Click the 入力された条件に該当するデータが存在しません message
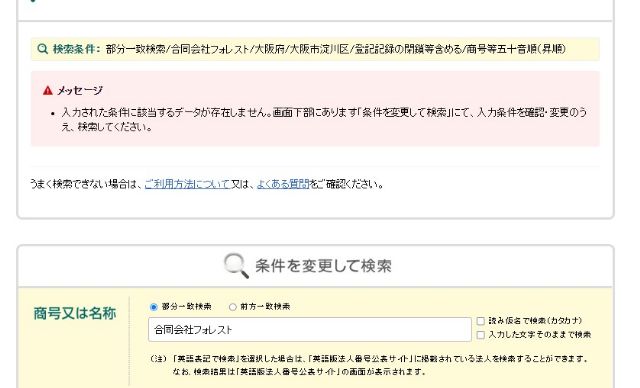The height and width of the screenshot is (388, 640). click(324, 120)
